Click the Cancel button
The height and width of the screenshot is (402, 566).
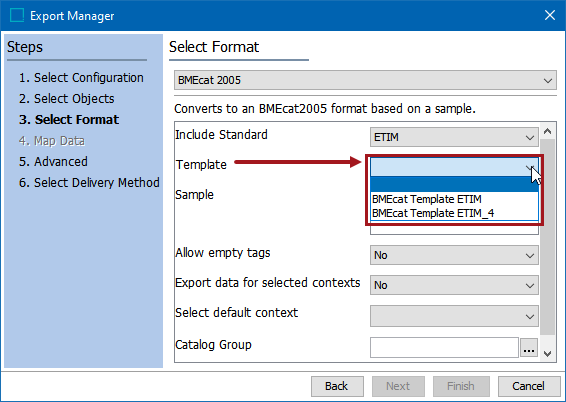529,386
